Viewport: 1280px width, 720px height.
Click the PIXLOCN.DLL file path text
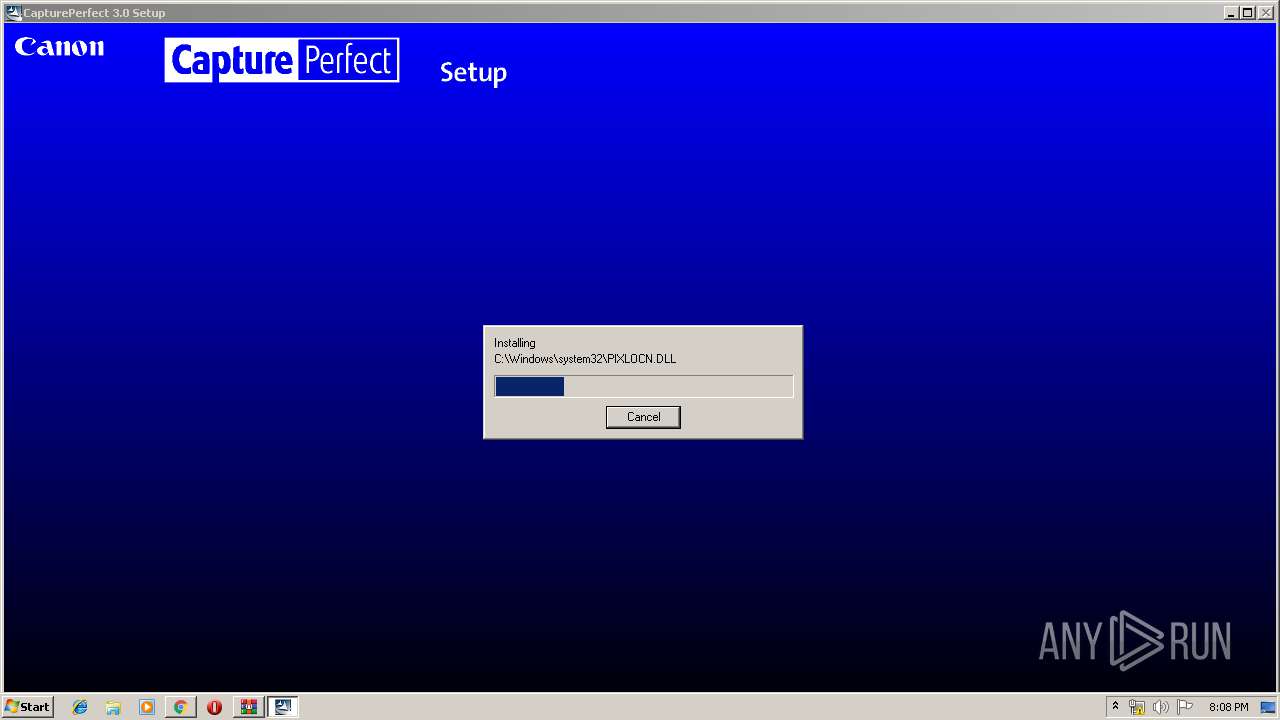coord(585,359)
